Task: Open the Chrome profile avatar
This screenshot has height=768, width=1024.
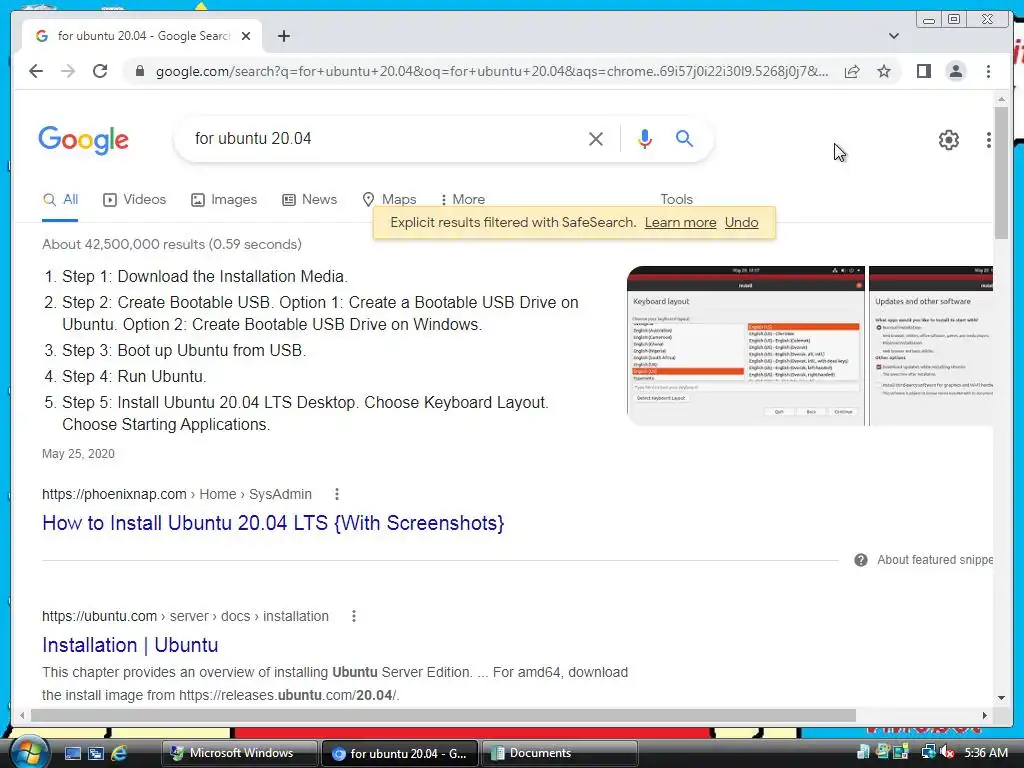Action: pyautogui.click(x=955, y=71)
